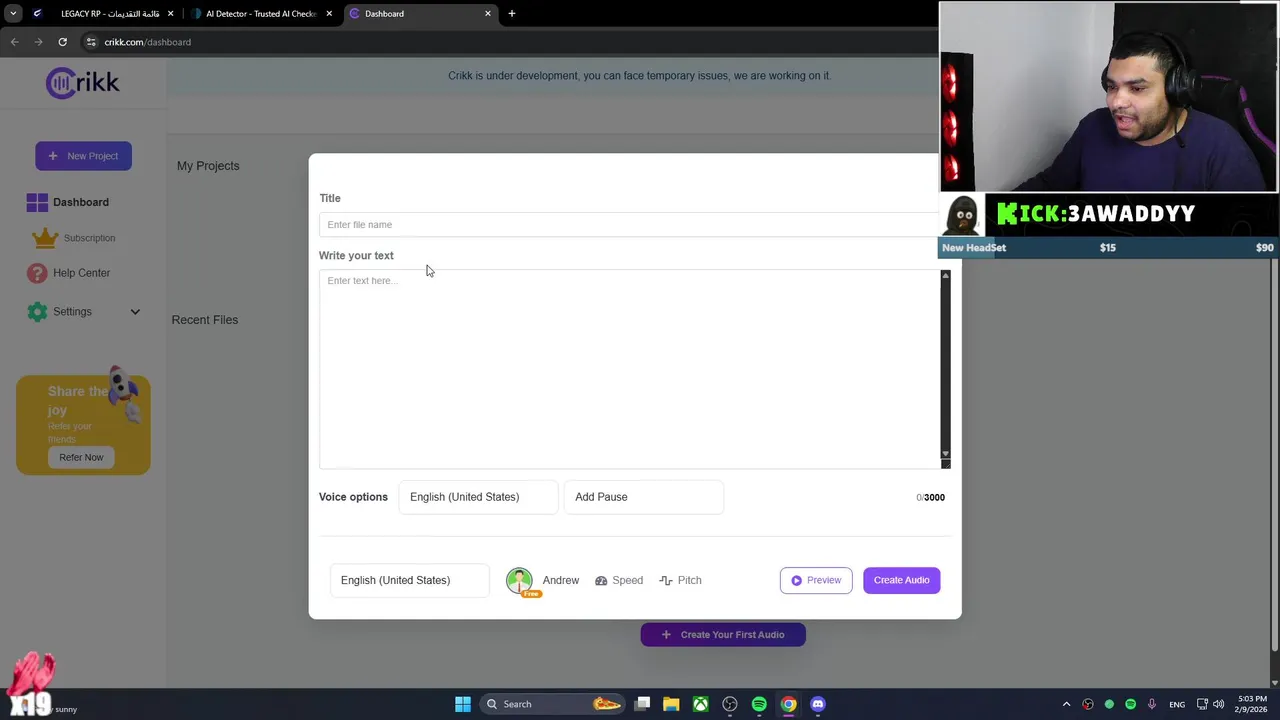Open Help Center in the sidebar
1280x720 pixels.
(80, 273)
